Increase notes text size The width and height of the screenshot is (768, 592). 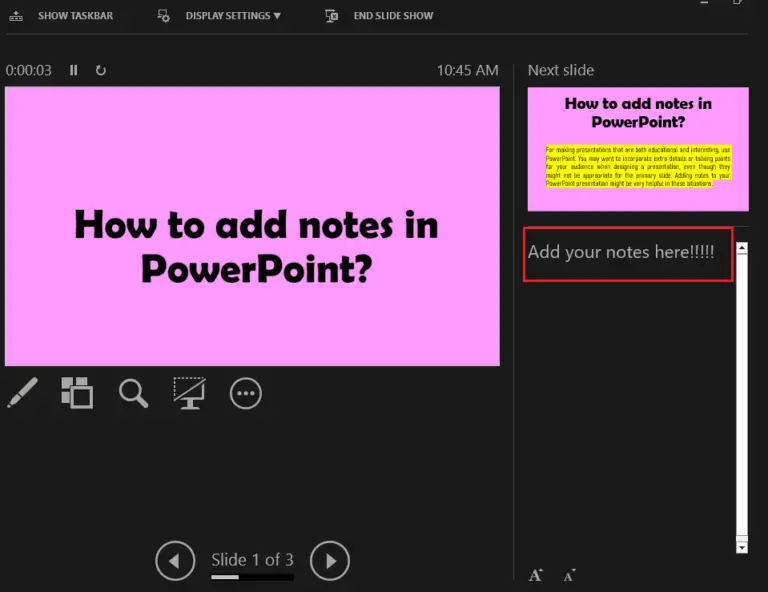click(536, 575)
